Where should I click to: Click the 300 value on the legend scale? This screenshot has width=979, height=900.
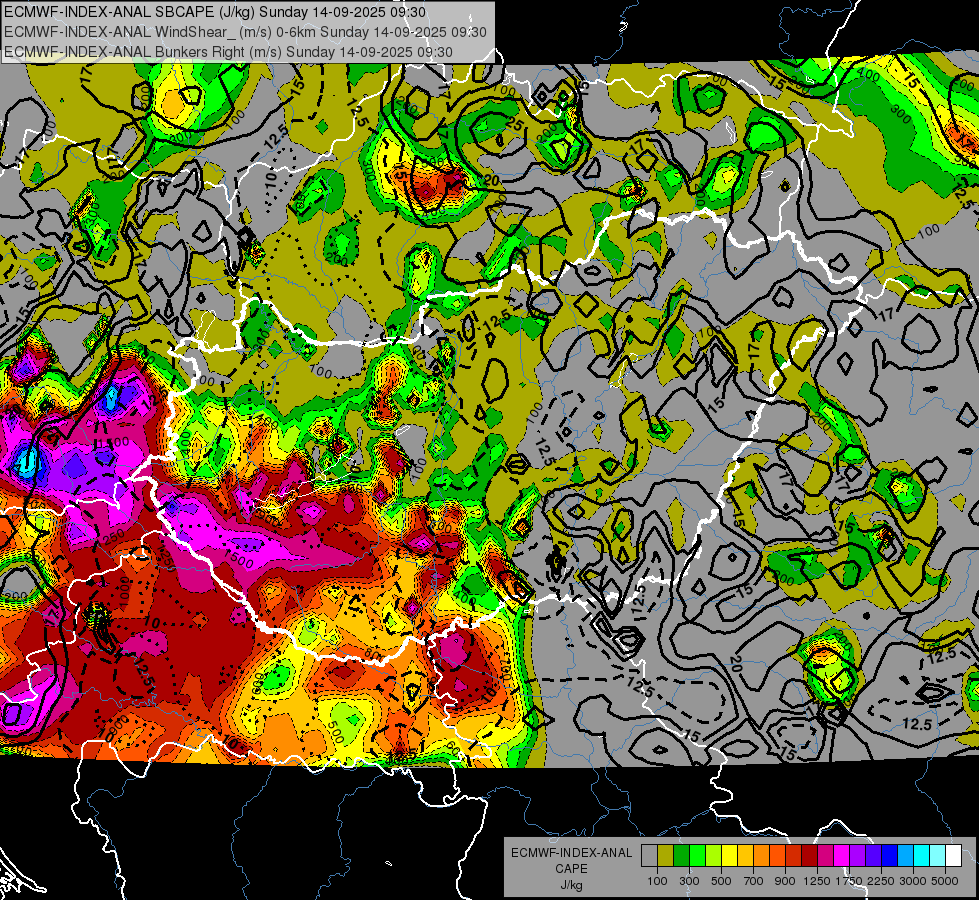pyautogui.click(x=689, y=881)
